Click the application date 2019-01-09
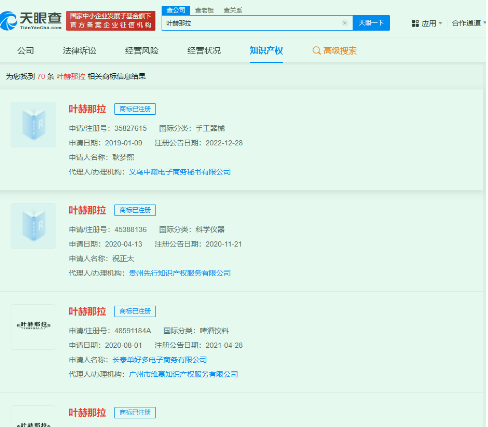Viewport: 488px width, 427px height. (x=124, y=143)
